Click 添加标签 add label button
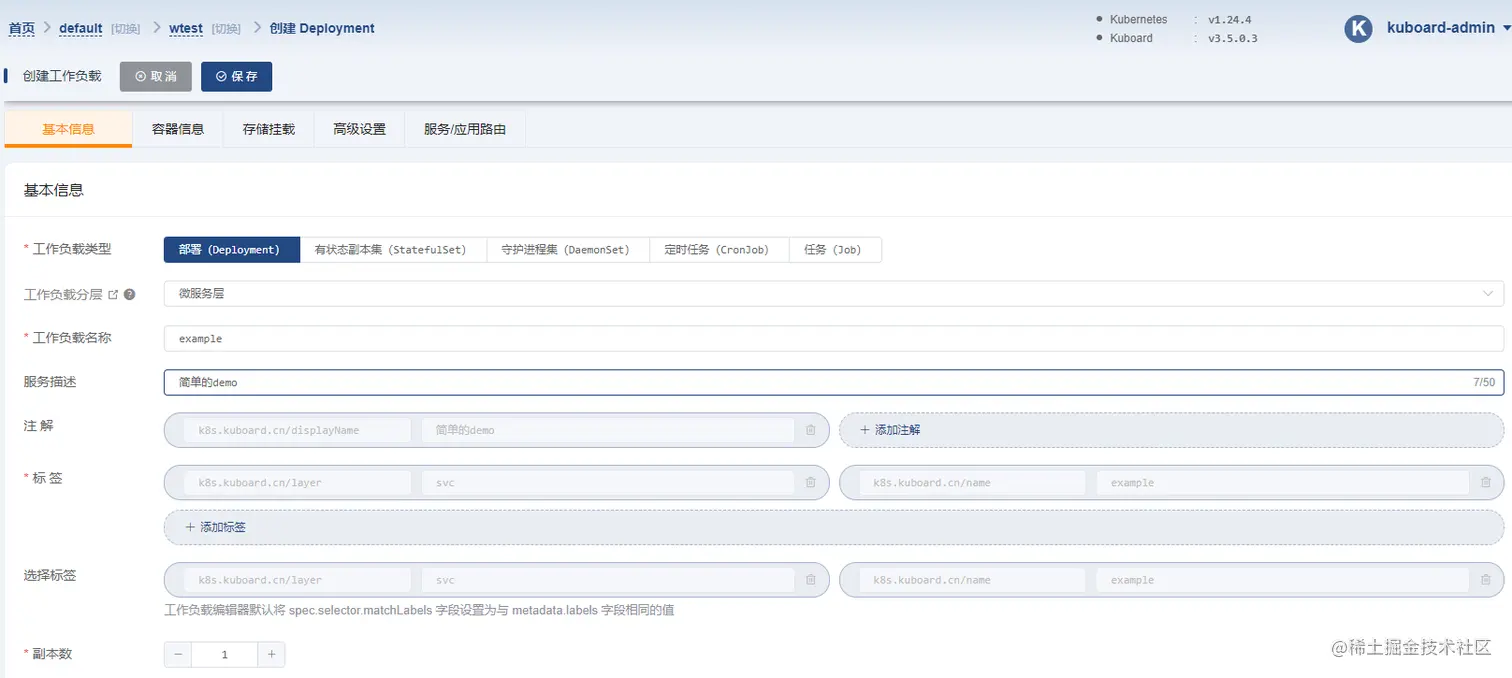This screenshot has width=1512, height=678. click(834, 527)
